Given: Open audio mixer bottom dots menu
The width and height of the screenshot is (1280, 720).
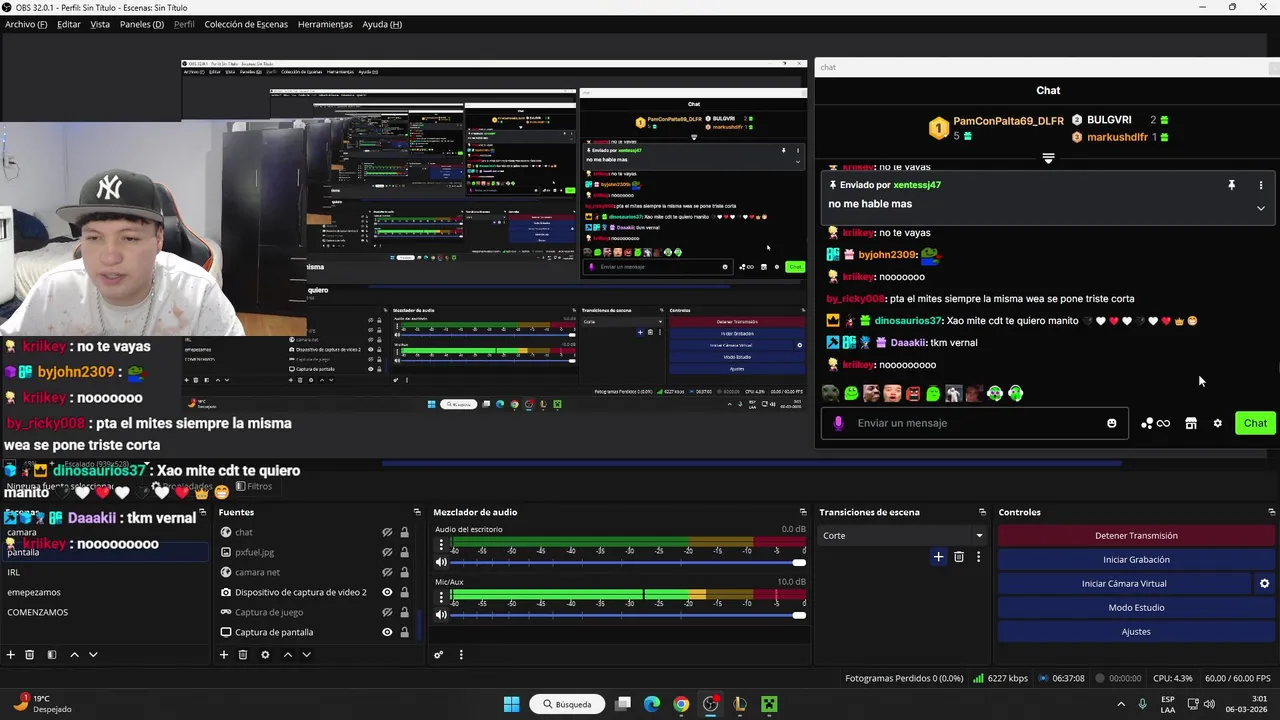Looking at the screenshot, I should point(461,655).
